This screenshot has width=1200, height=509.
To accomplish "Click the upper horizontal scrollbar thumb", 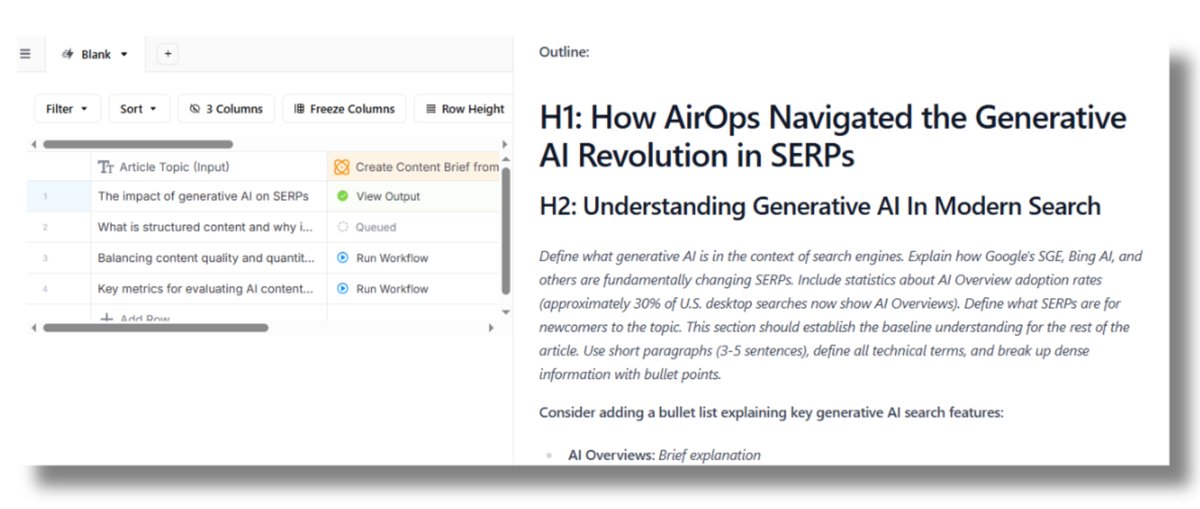I will coord(138,144).
